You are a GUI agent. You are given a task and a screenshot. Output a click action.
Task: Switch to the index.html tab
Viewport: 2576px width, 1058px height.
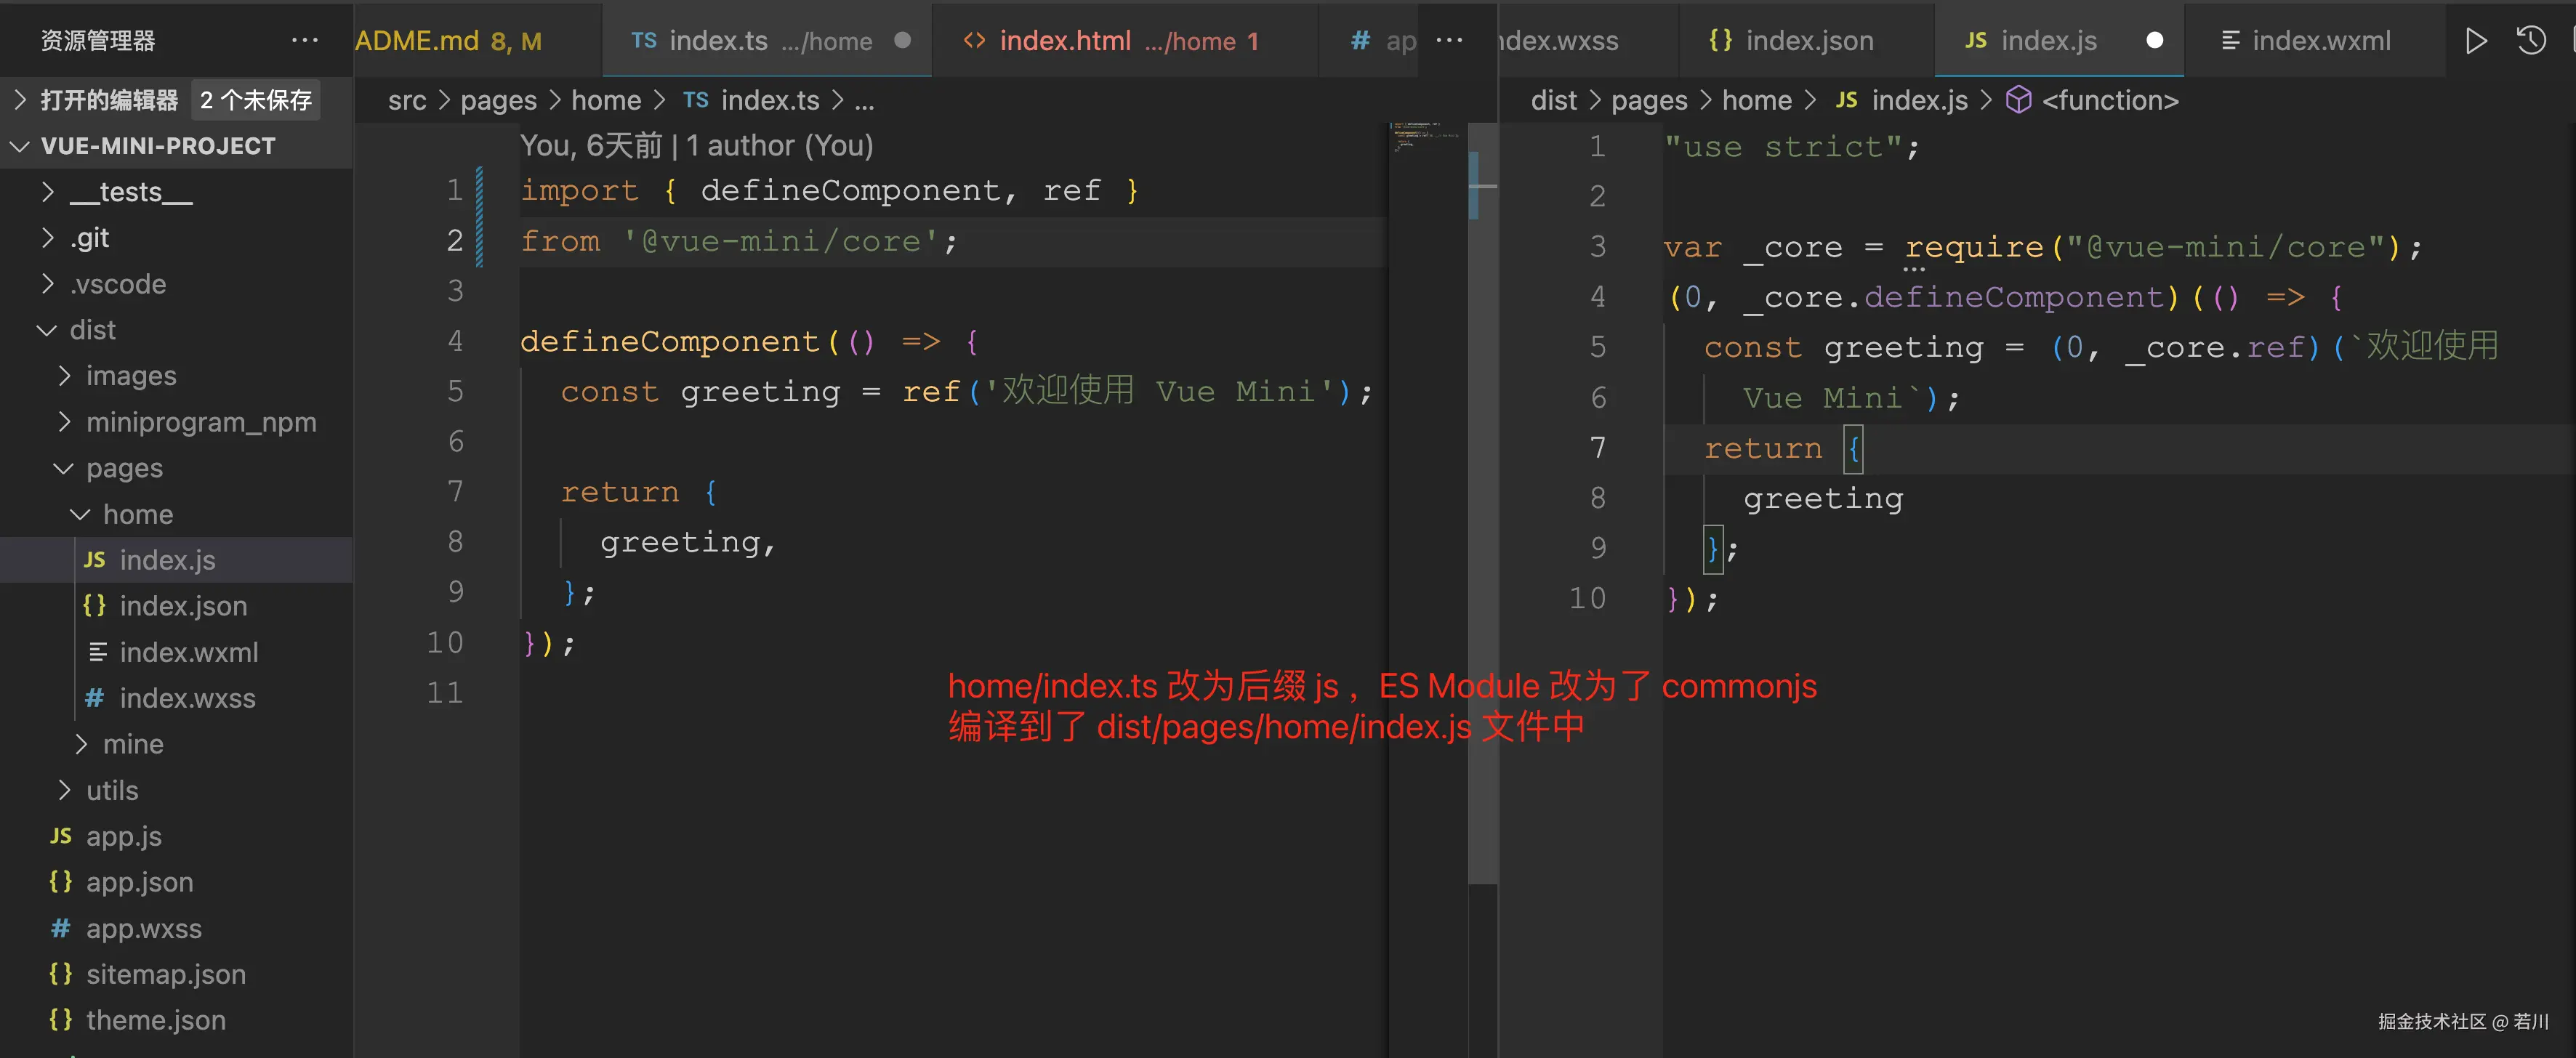tap(1064, 41)
